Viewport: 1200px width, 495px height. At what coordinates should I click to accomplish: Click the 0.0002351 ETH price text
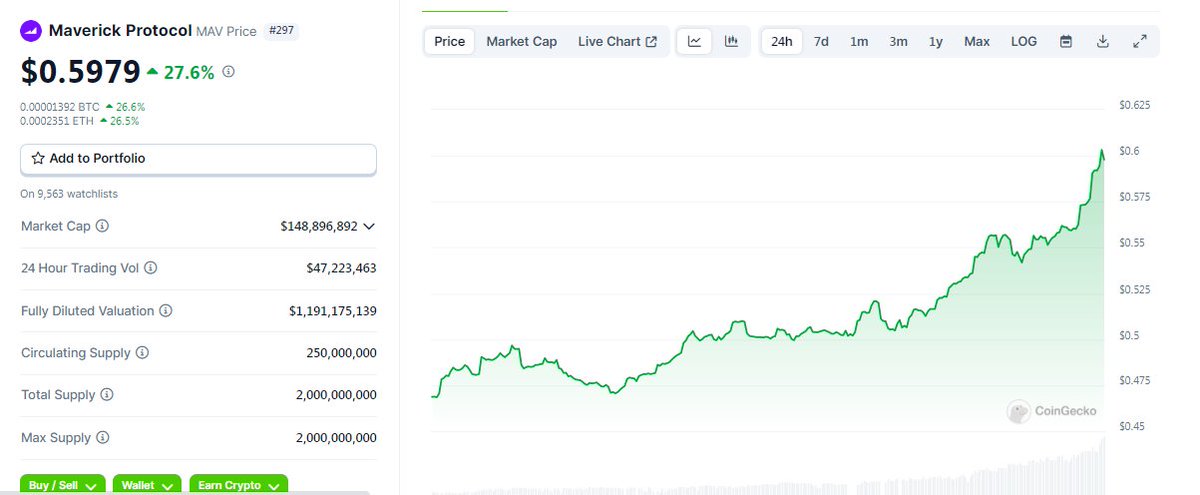tap(56, 121)
